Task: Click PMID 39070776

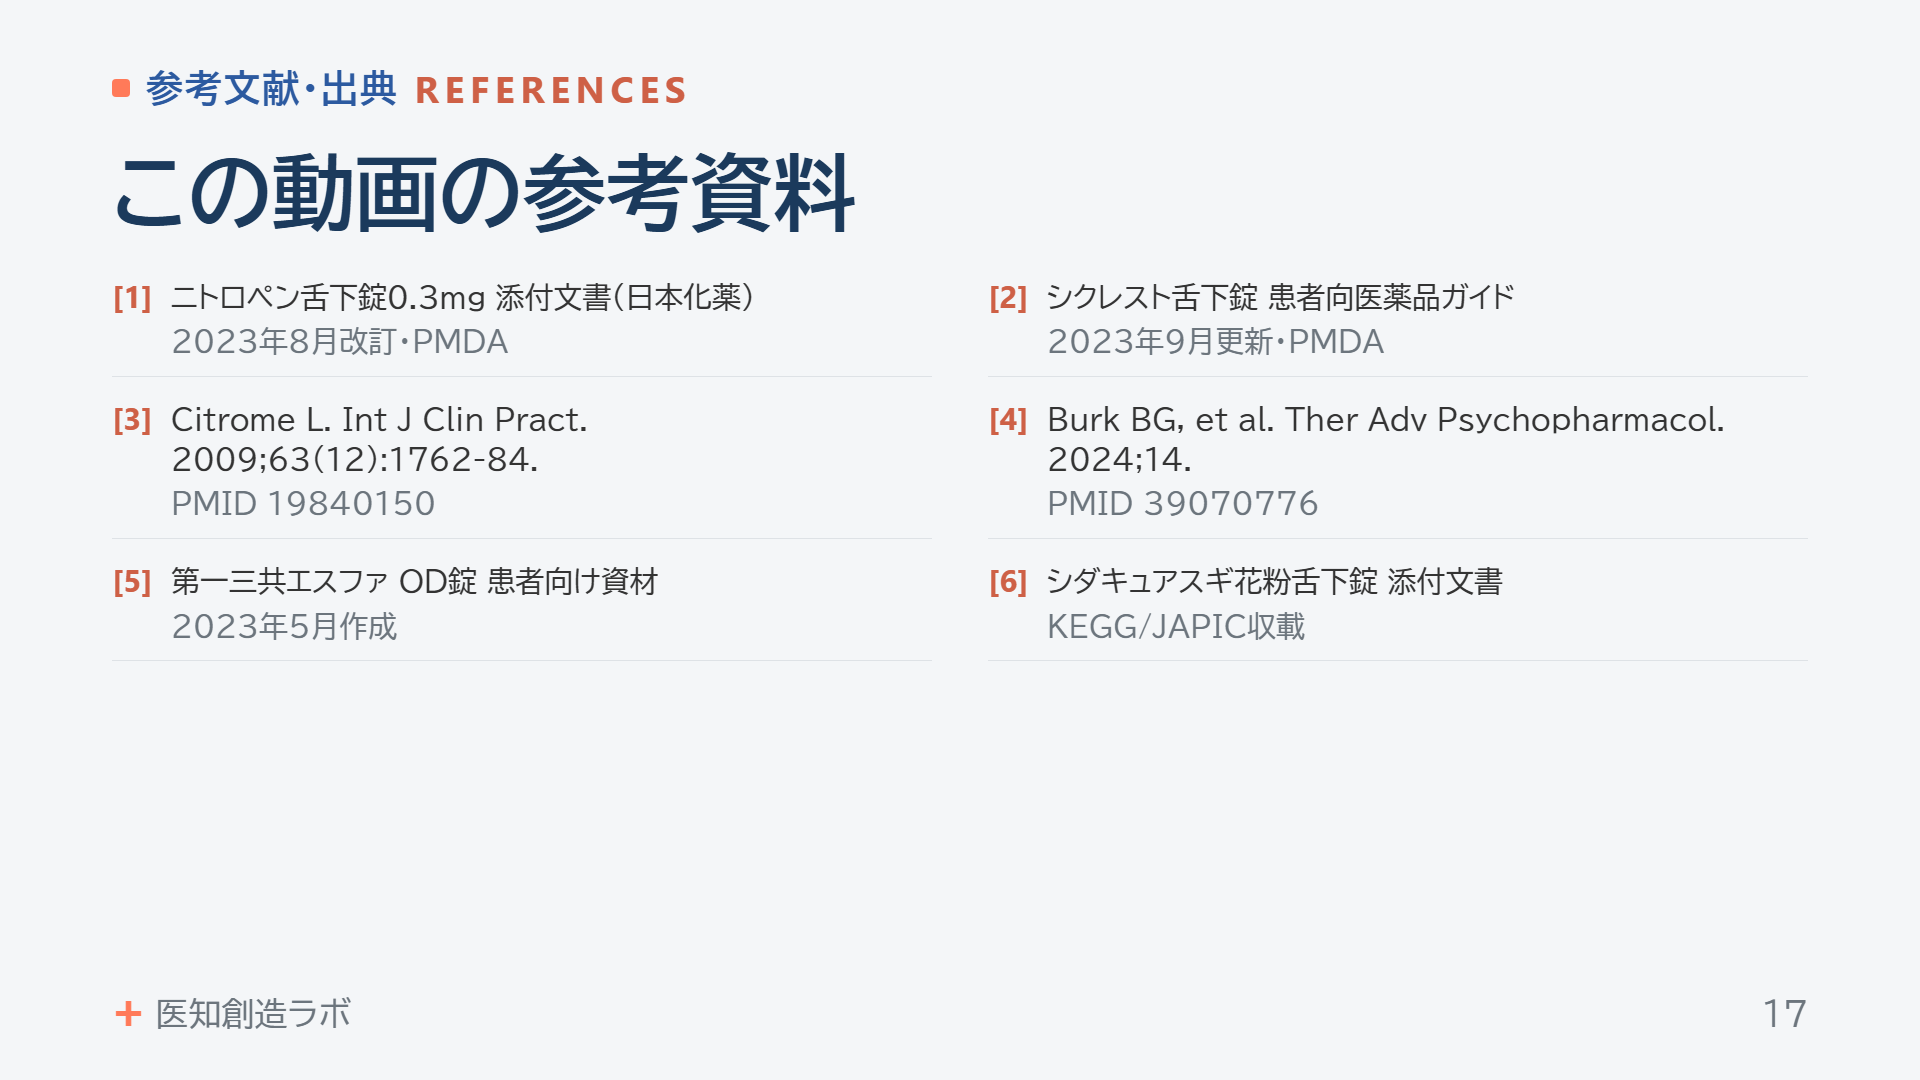Action: (1183, 504)
